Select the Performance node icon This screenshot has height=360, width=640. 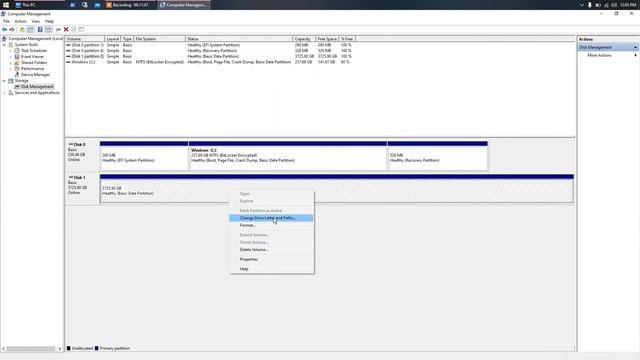coord(17,69)
